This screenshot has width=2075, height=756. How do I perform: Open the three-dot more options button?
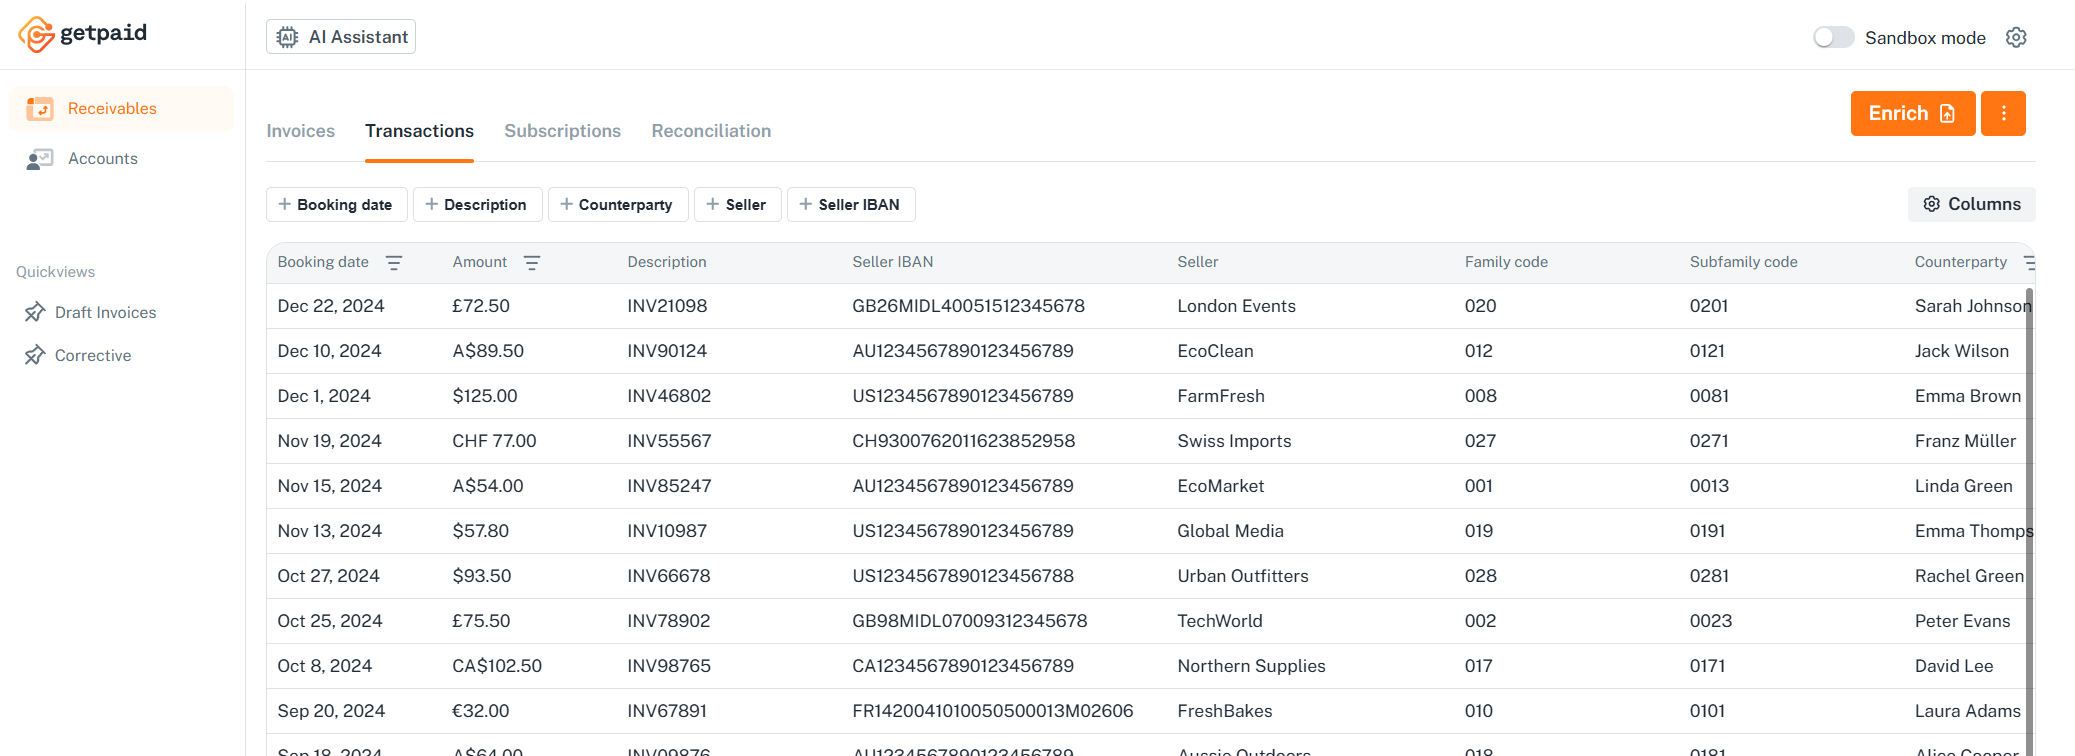[2003, 113]
